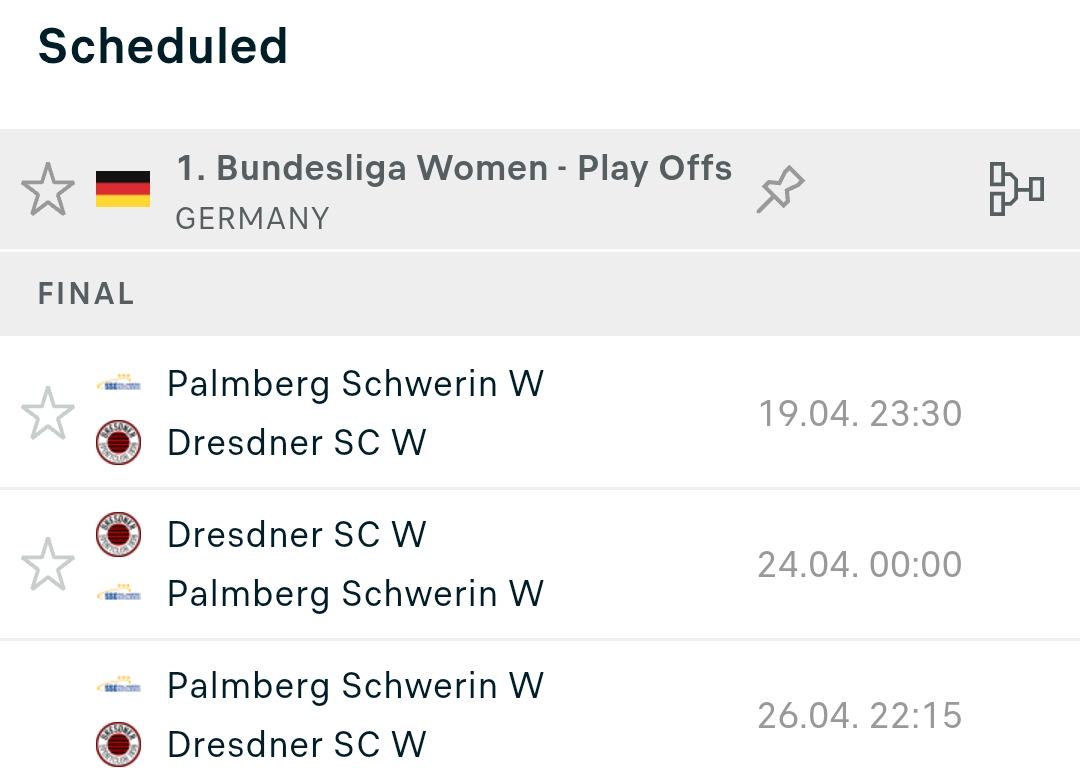Click Dresdner SC logo in first match

(118, 442)
